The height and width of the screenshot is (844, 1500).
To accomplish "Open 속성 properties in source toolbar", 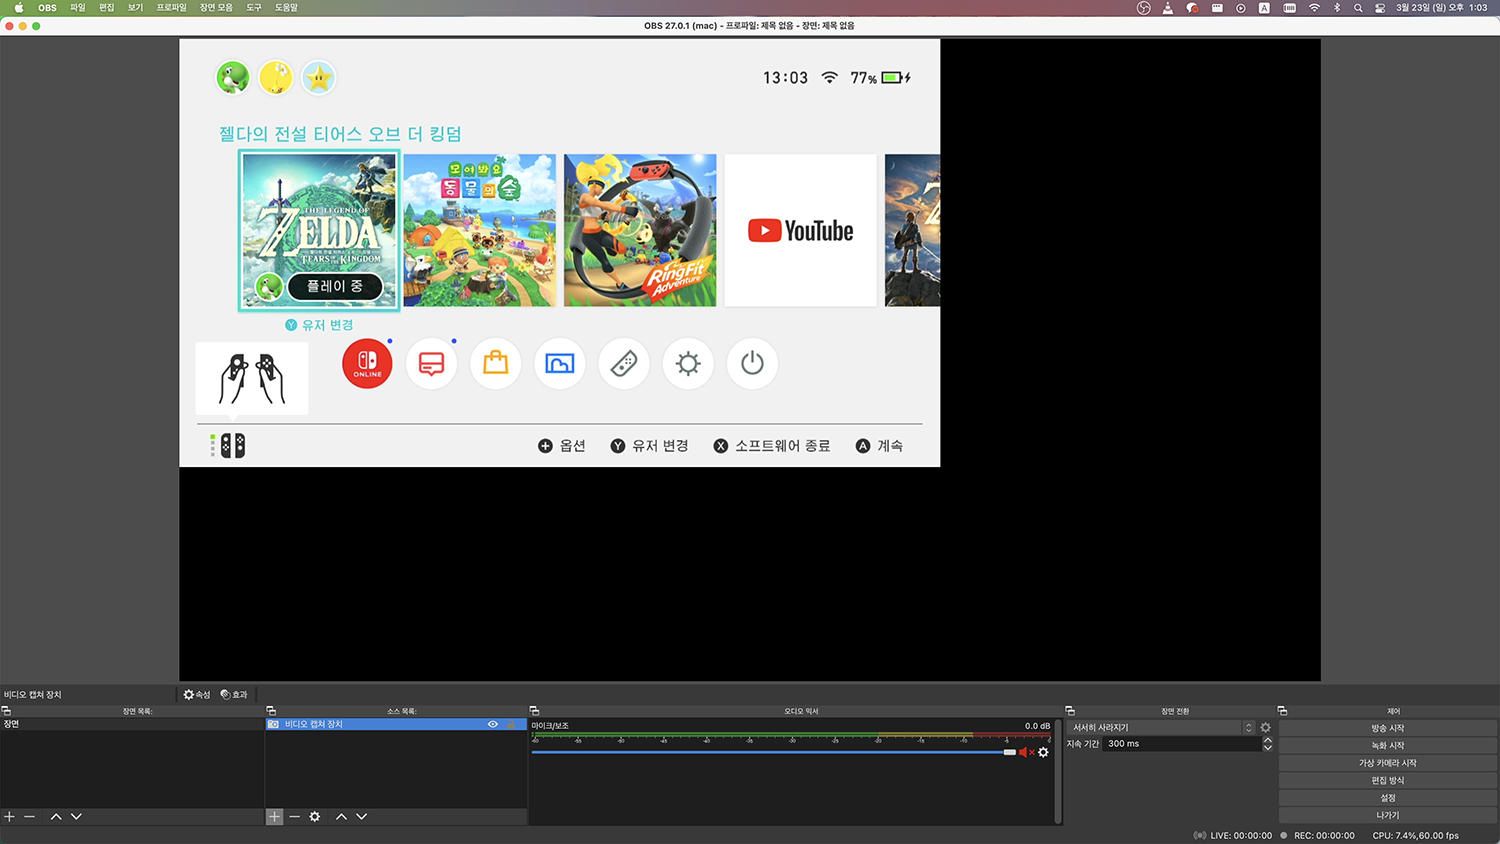I will (x=197, y=694).
